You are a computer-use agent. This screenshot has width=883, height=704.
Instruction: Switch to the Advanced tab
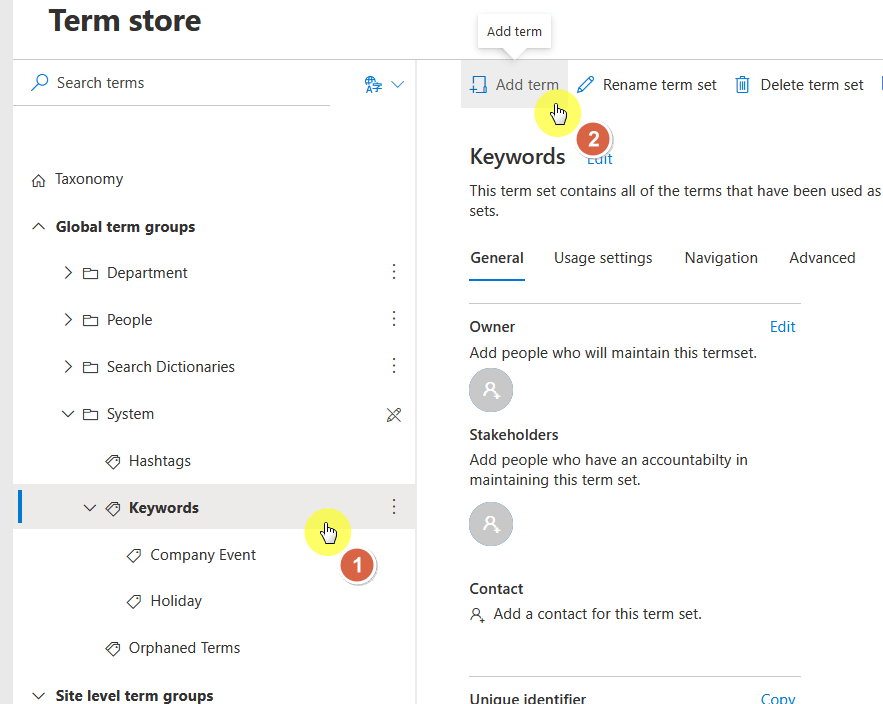point(822,258)
